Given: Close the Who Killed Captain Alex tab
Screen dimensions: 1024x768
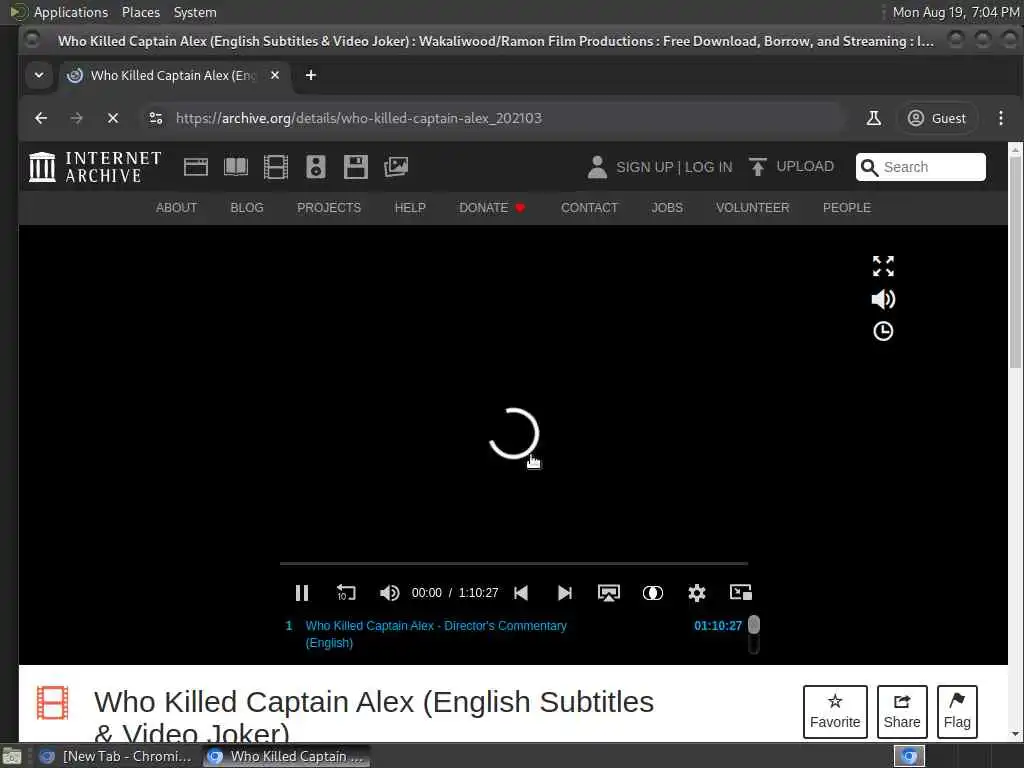Looking at the screenshot, I should point(275,75).
